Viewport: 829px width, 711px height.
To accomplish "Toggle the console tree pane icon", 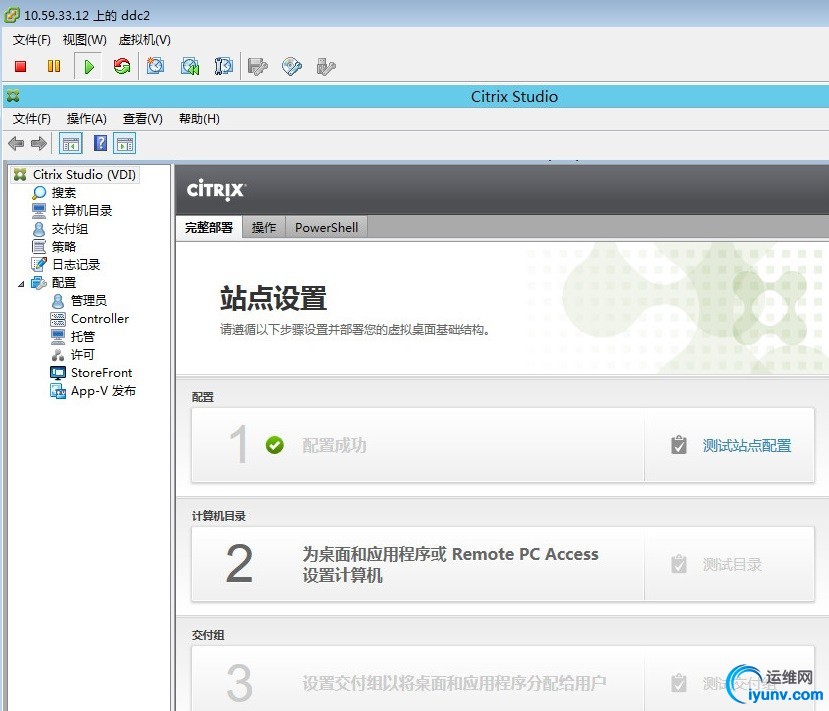I will click(x=71, y=143).
